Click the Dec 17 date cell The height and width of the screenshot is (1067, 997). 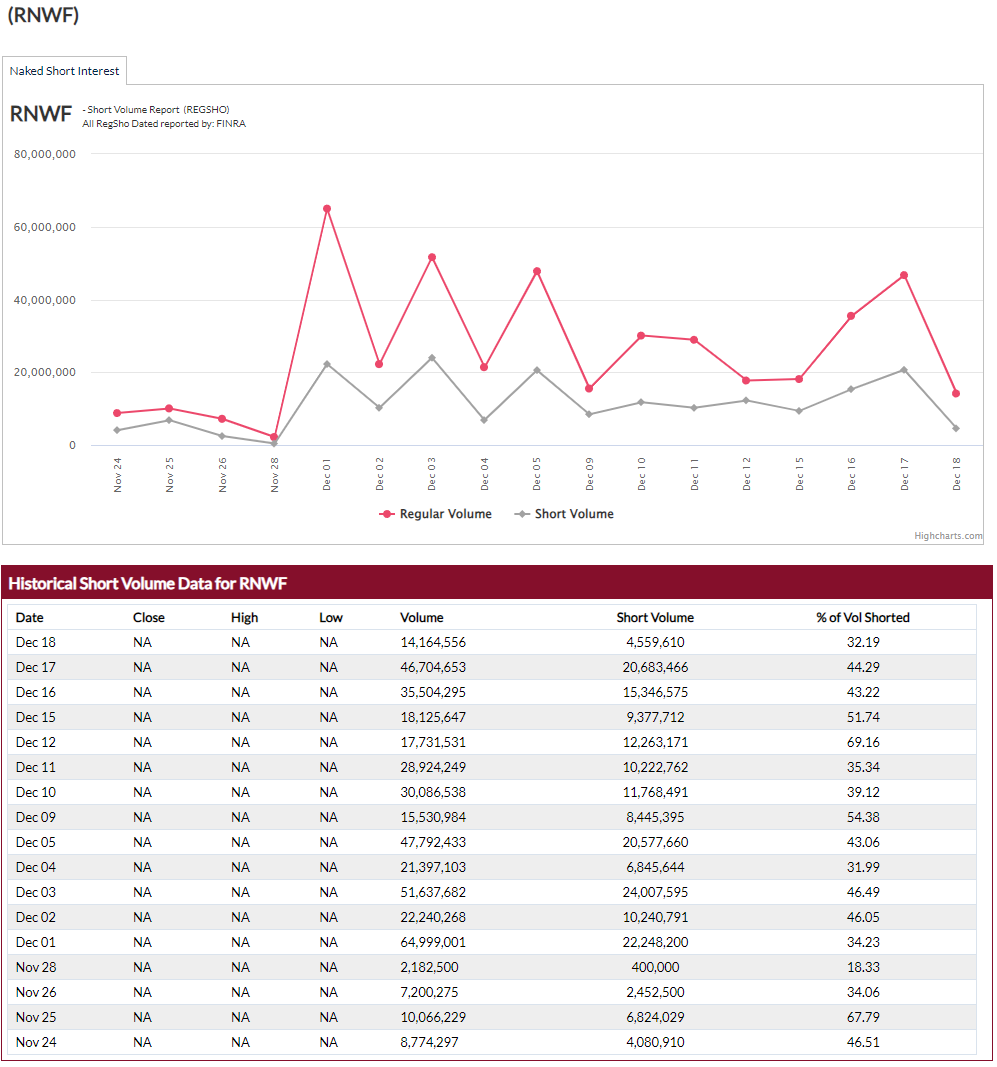tap(35, 668)
